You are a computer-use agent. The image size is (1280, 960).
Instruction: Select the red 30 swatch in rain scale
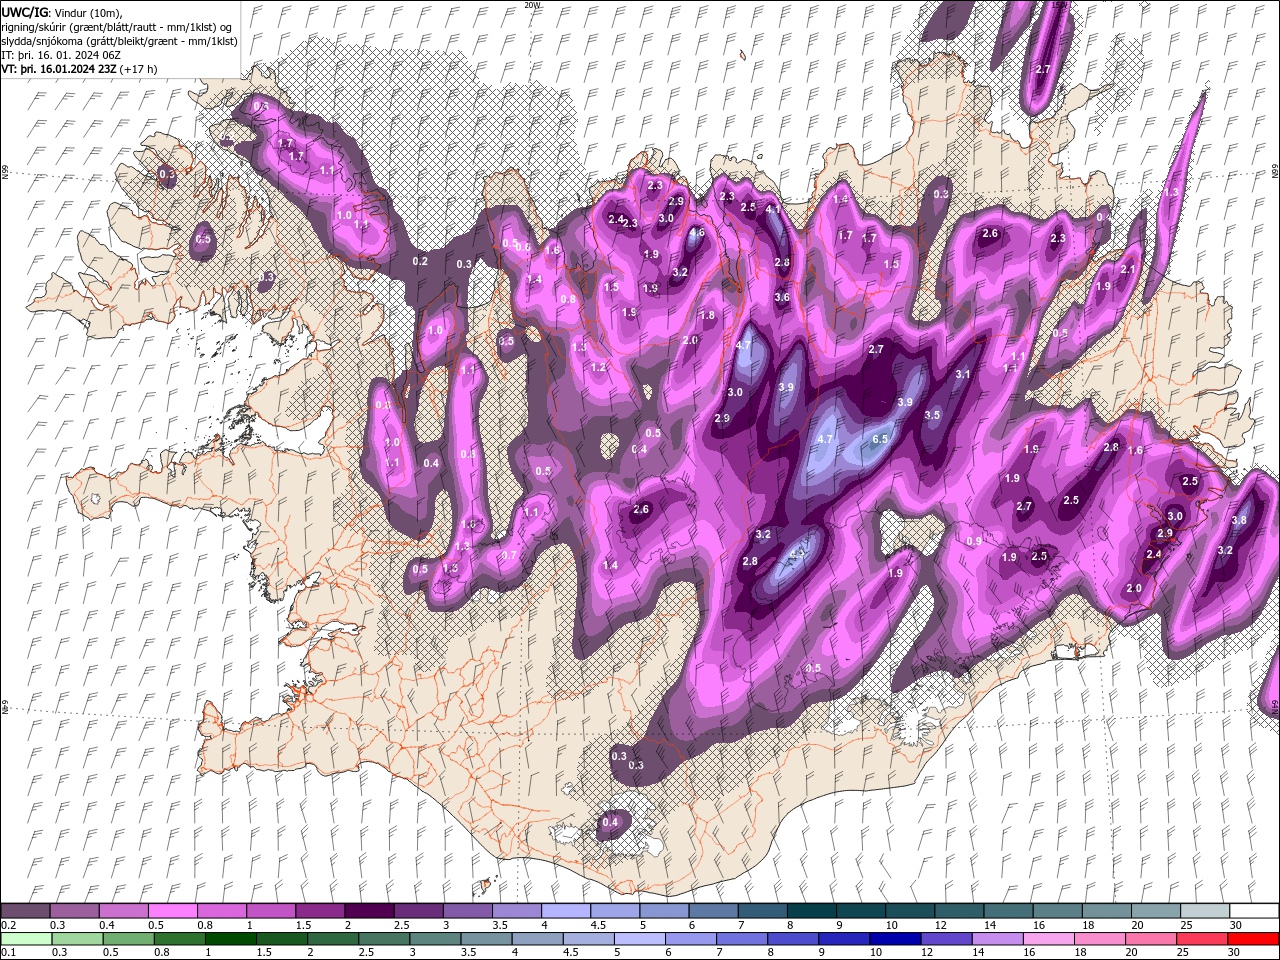coord(1254,939)
